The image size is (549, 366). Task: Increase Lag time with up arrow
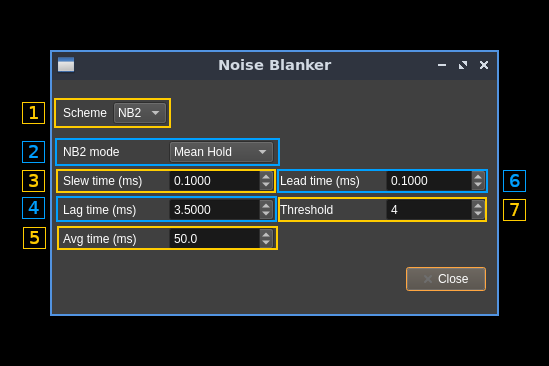pyautogui.click(x=266, y=206)
